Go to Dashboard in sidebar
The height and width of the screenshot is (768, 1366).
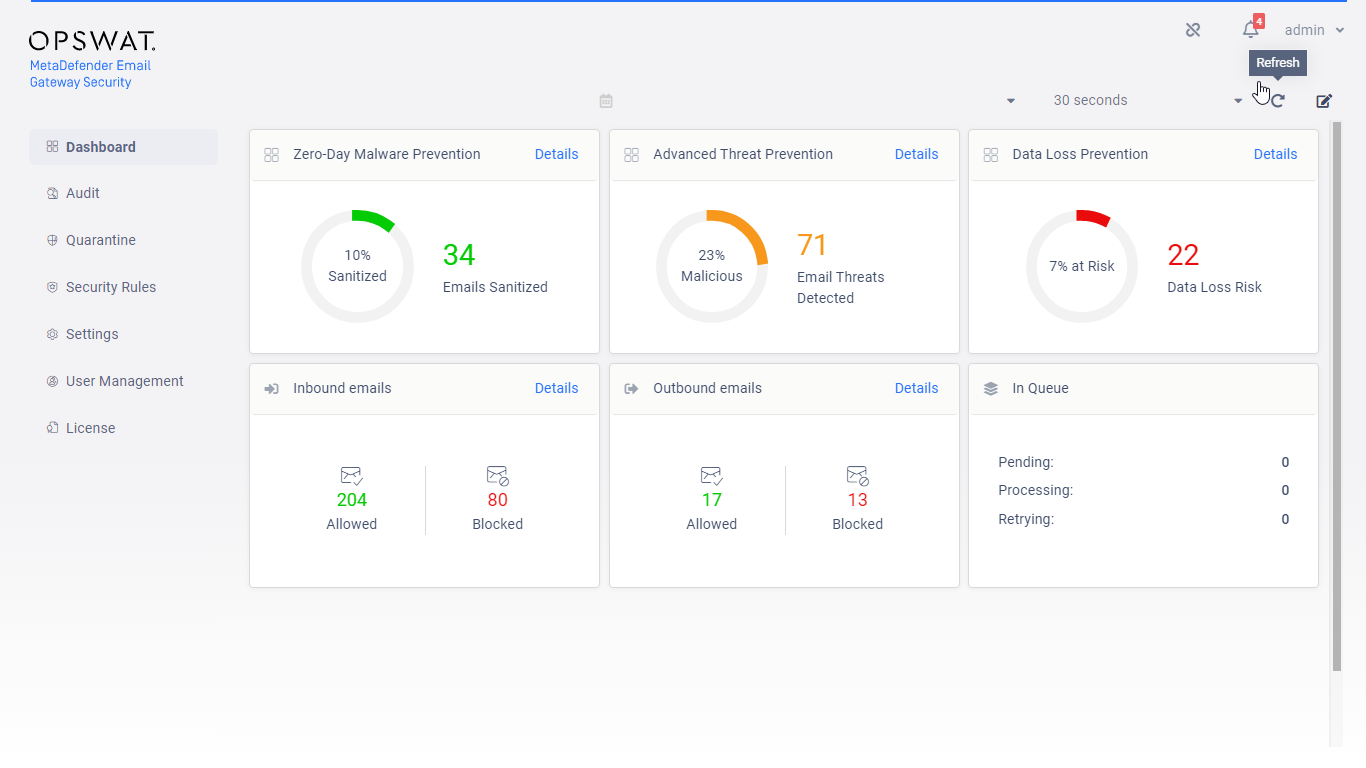click(x=124, y=147)
